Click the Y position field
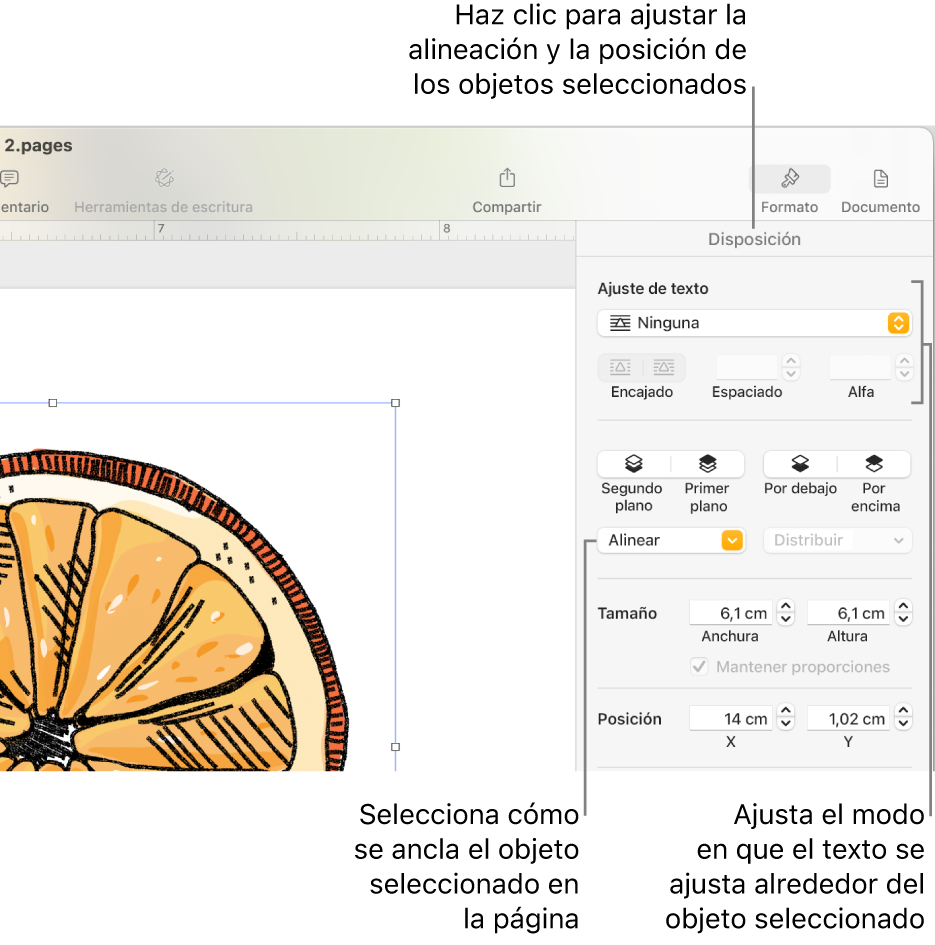 [848, 718]
